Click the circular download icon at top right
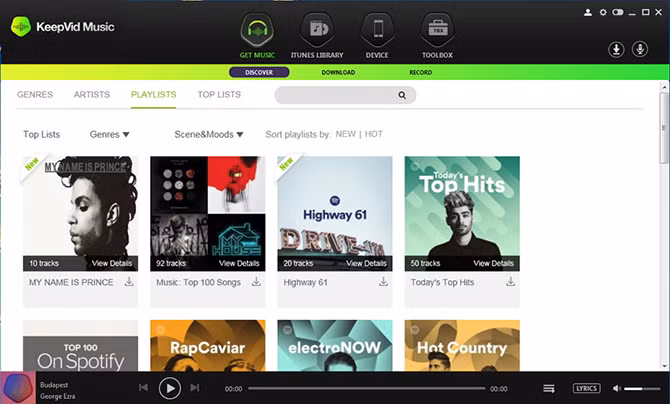This screenshot has width=670, height=404. 616,49
